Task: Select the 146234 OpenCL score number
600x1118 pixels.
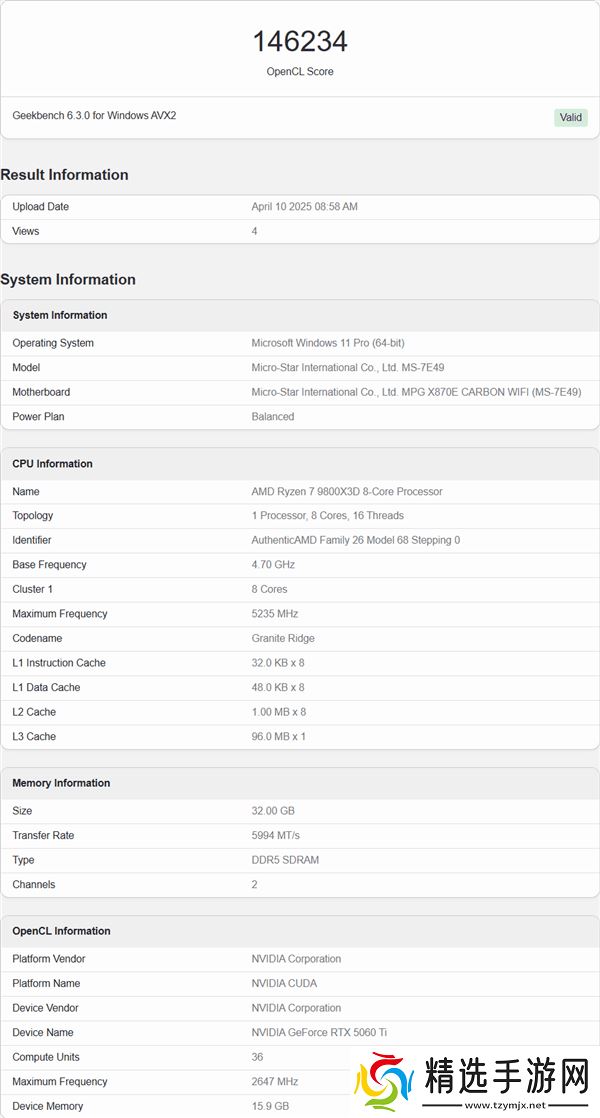Action: coord(300,41)
